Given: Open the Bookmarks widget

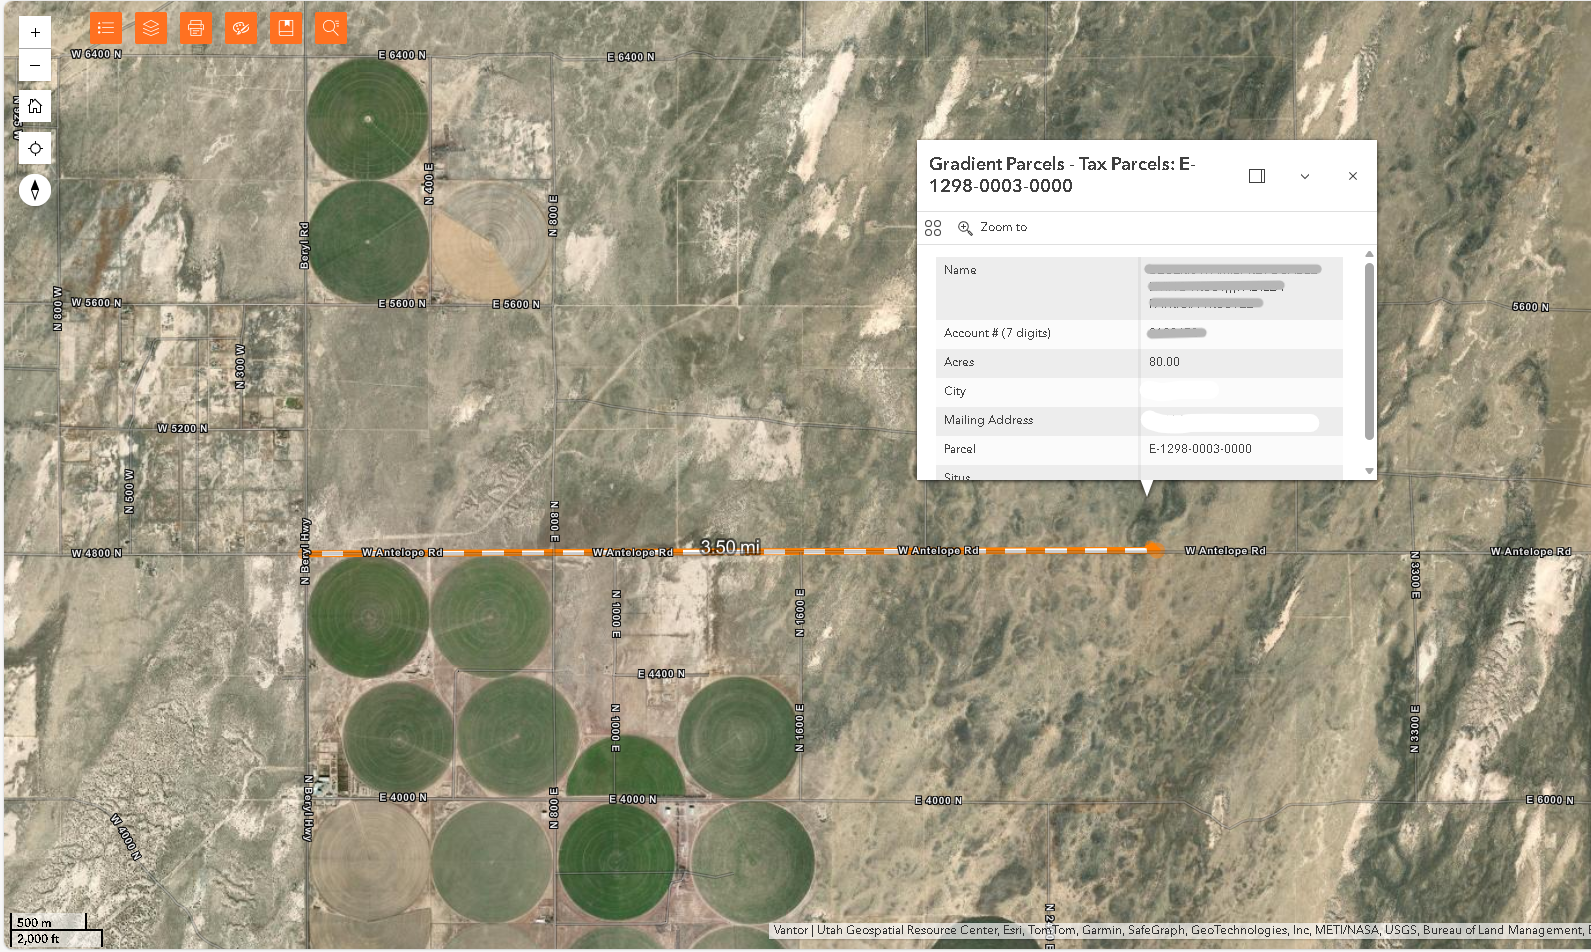Looking at the screenshot, I should 286,28.
